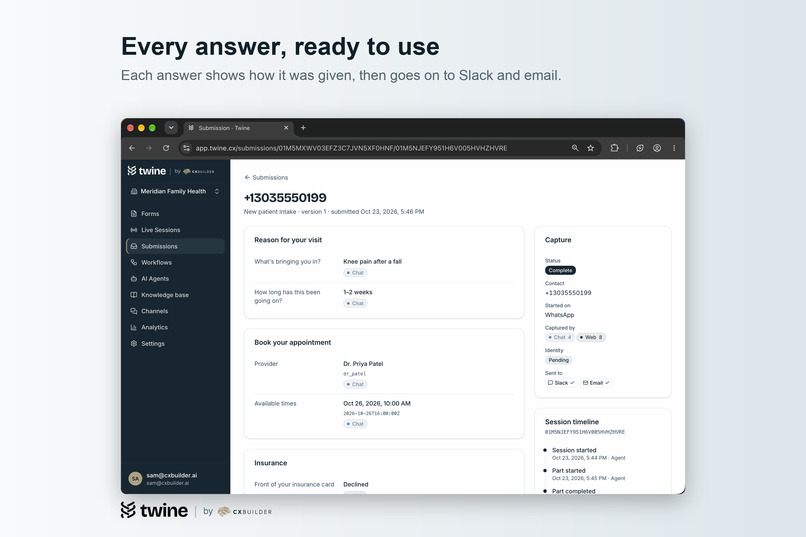
Task: Click the Channels chat icon
Action: click(134, 311)
